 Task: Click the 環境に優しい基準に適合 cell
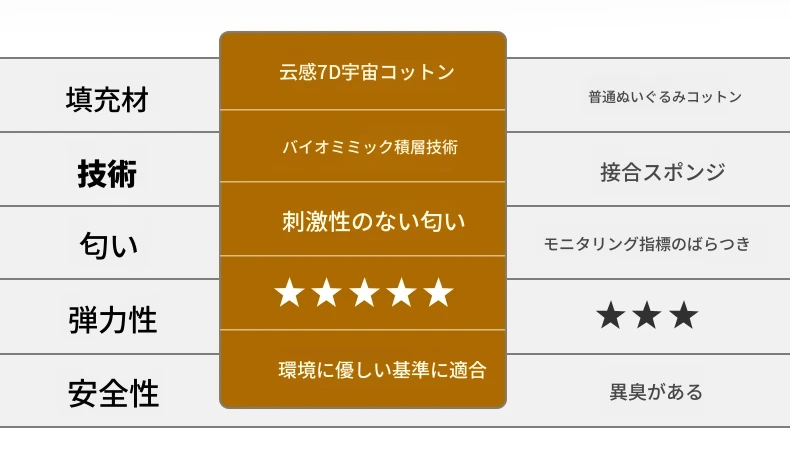382,370
